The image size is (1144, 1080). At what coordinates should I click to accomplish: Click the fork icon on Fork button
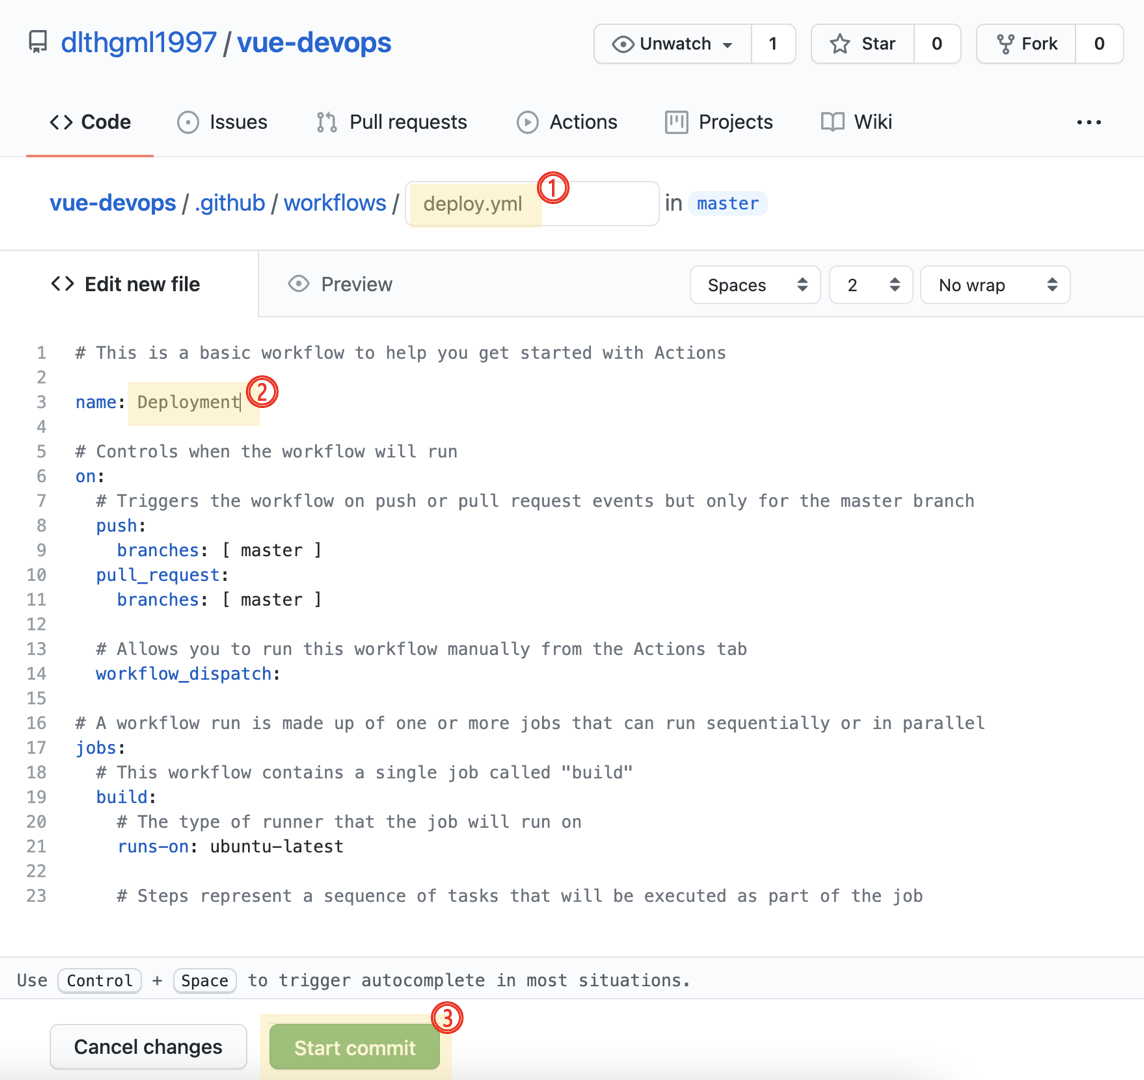[x=1005, y=44]
